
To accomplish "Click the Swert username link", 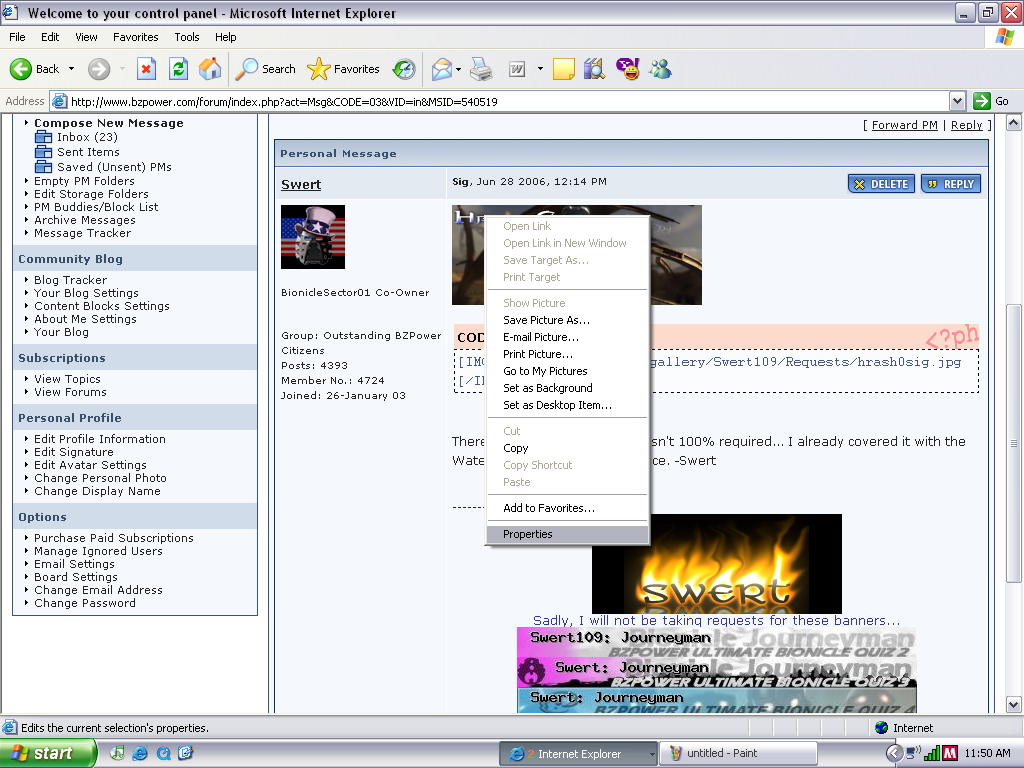I will pos(300,185).
